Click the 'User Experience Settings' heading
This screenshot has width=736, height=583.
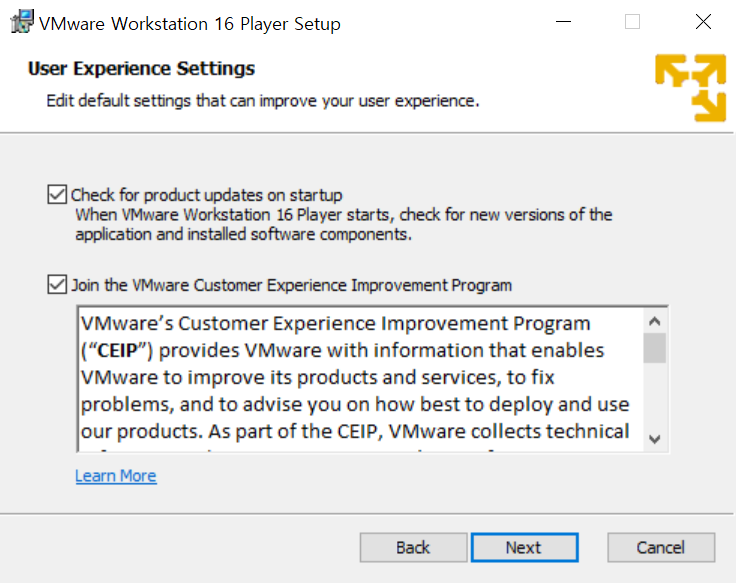141,69
